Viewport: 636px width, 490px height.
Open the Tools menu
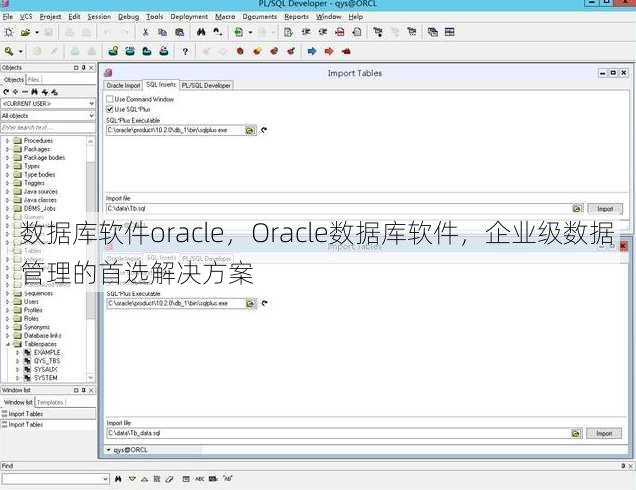pyautogui.click(x=155, y=17)
